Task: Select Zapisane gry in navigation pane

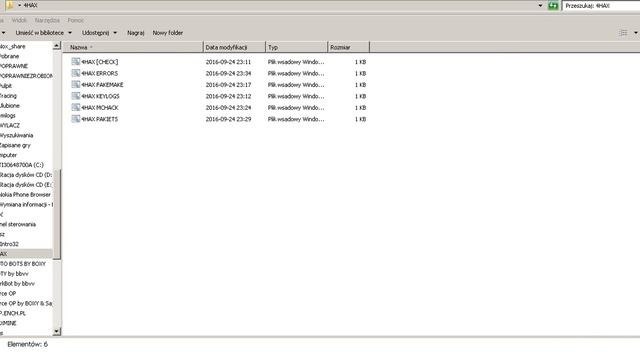Action: coord(15,145)
